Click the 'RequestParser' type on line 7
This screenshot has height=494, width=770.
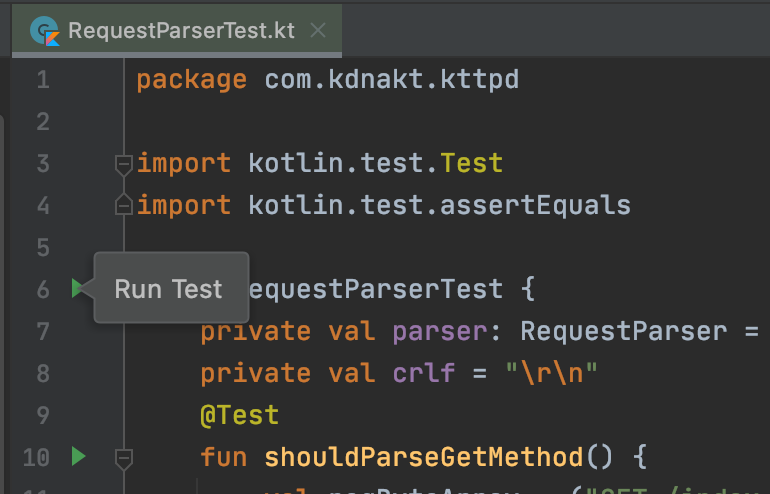point(624,331)
